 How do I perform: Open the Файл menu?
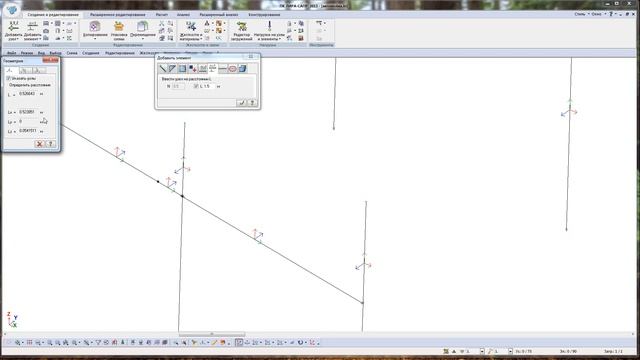coord(11,53)
